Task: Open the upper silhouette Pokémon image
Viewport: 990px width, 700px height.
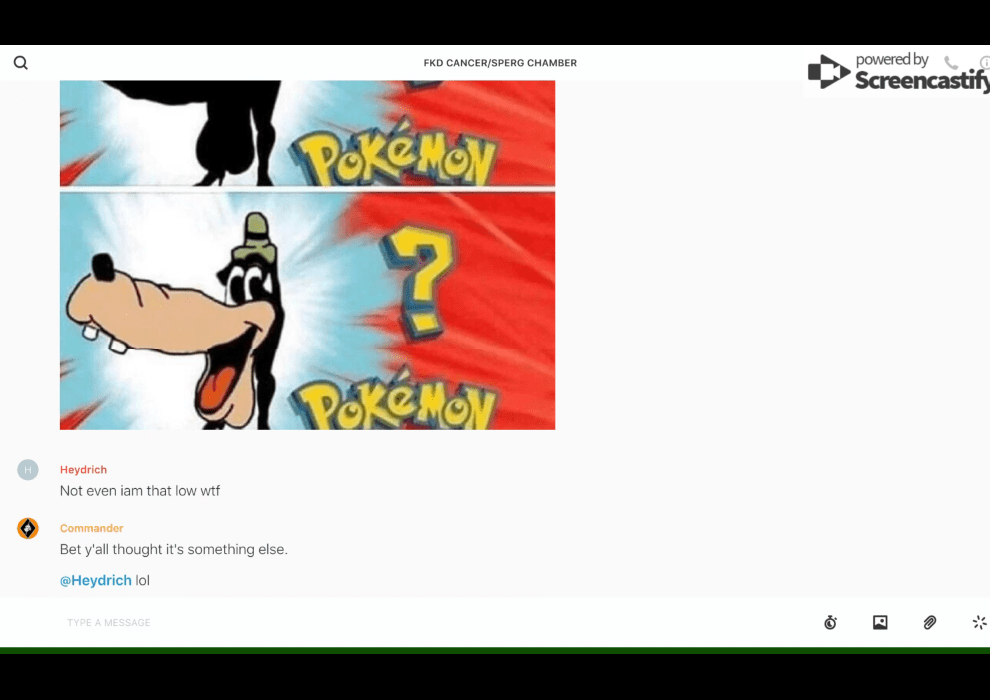Action: click(x=307, y=133)
